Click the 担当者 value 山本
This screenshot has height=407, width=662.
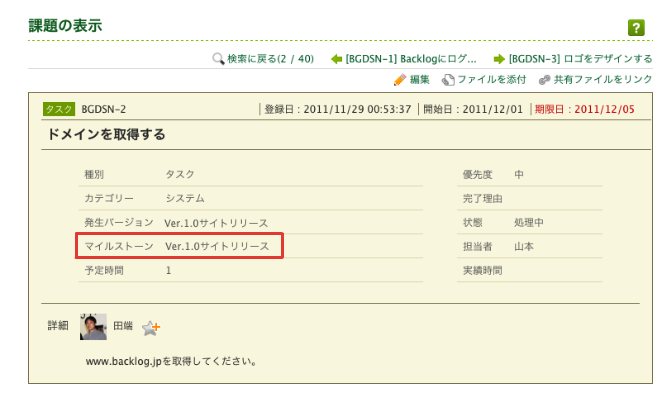pyautogui.click(x=524, y=247)
